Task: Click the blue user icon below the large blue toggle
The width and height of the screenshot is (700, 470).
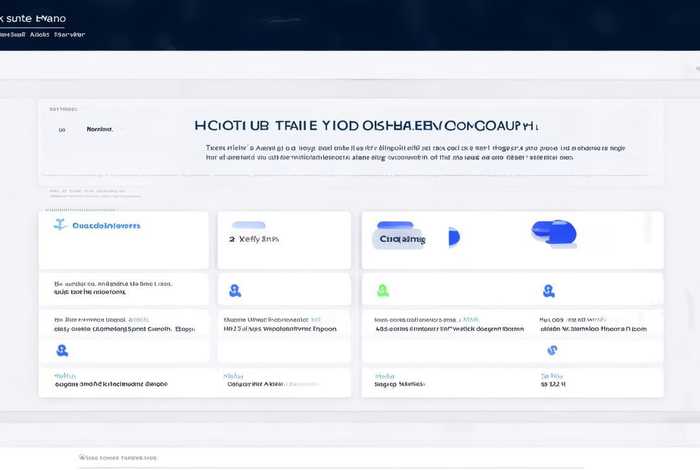Action: click(x=548, y=290)
